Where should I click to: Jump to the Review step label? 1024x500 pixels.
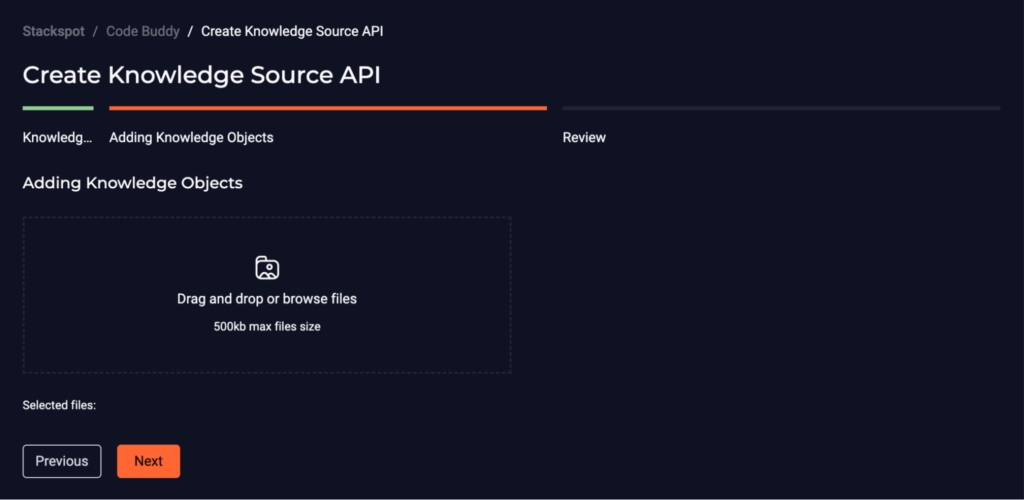click(x=584, y=138)
